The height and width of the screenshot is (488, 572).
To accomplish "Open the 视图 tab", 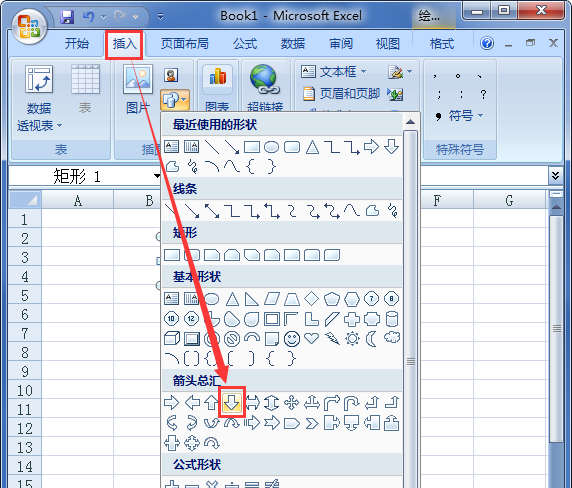I will pos(388,43).
